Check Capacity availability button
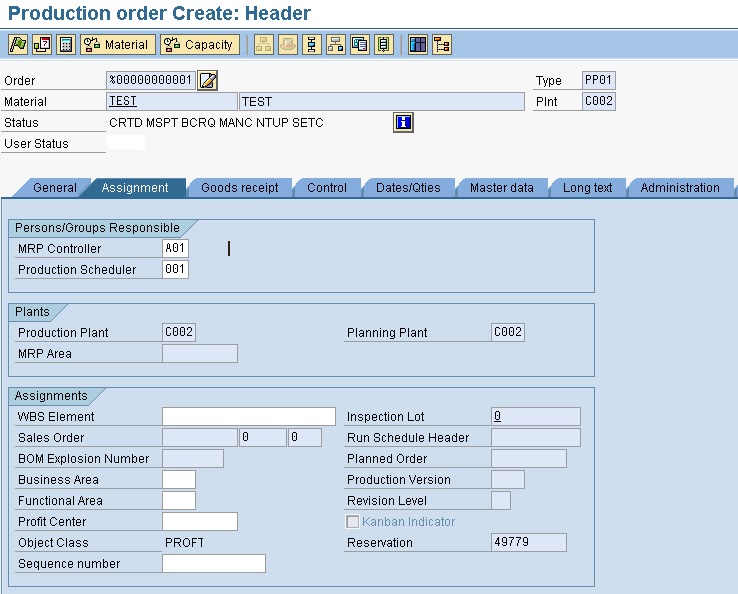The width and height of the screenshot is (738, 594). pyautogui.click(x=200, y=45)
